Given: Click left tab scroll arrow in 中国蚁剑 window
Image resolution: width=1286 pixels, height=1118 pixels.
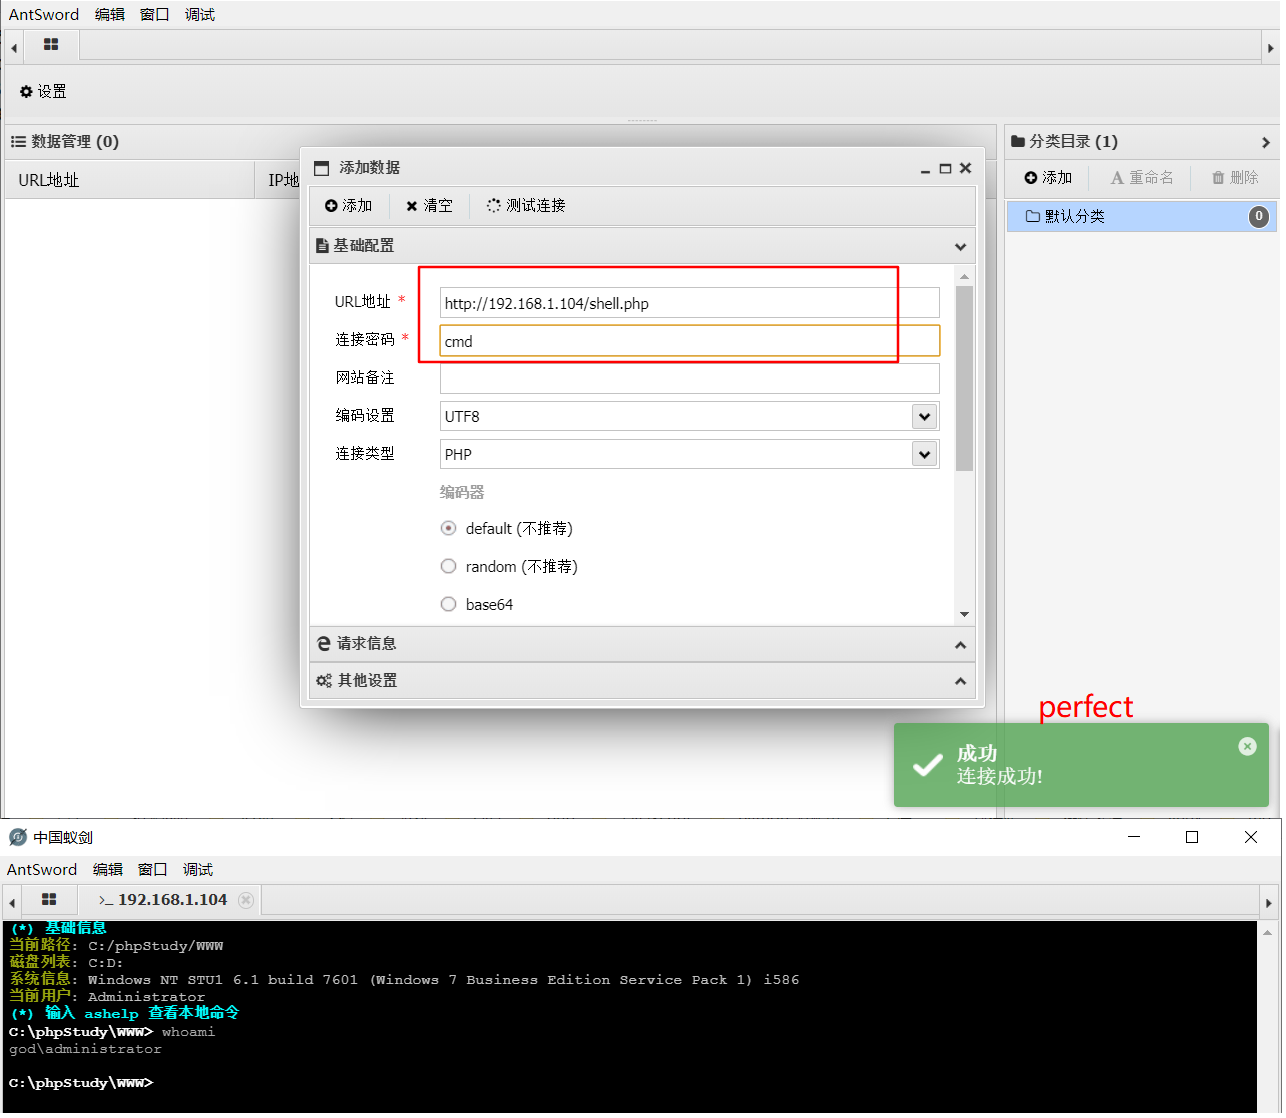Looking at the screenshot, I should click(12, 901).
